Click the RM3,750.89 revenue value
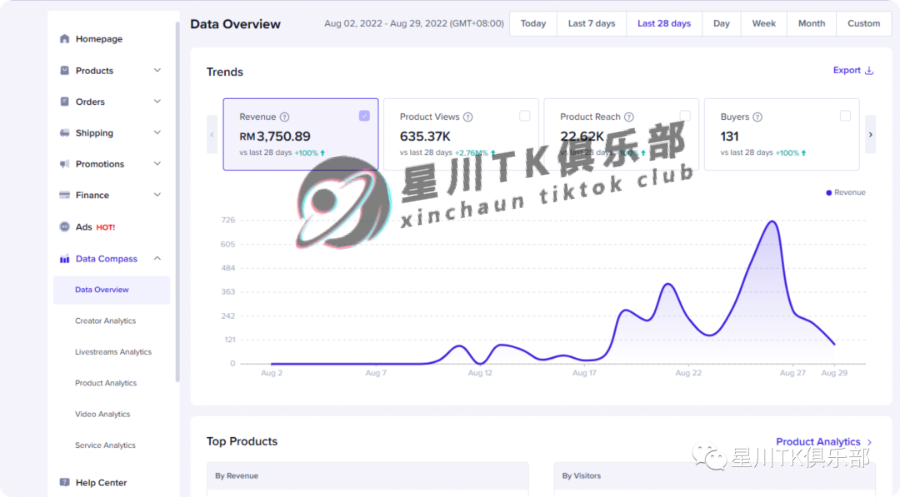 [275, 137]
